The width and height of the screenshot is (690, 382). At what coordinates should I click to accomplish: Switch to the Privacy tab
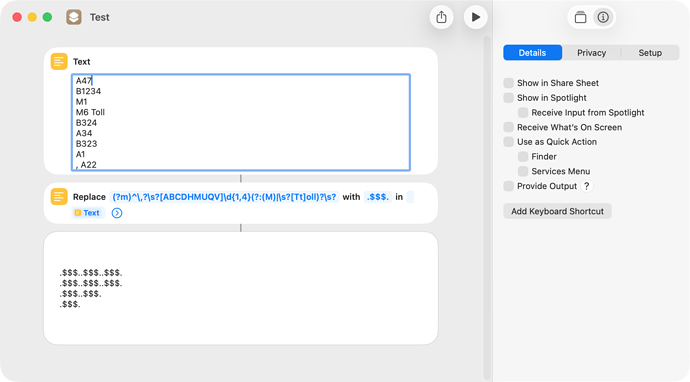pos(591,53)
